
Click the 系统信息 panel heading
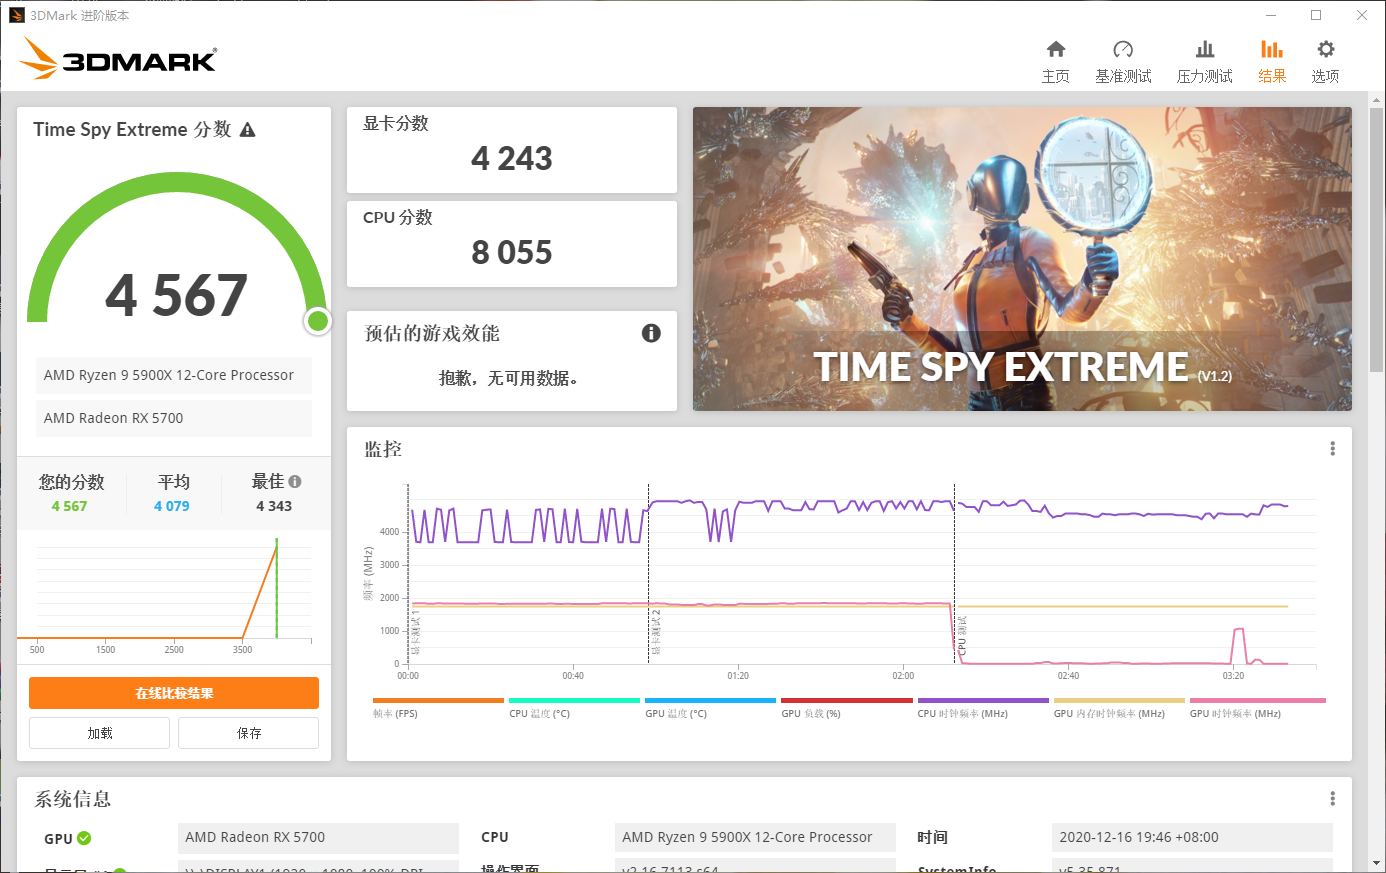click(x=72, y=798)
